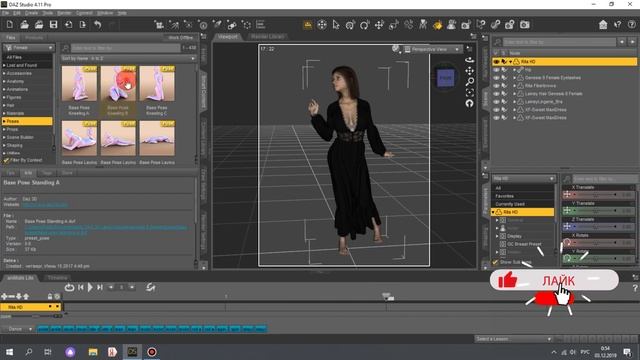Image resolution: width=640 pixels, height=360 pixels.
Task: Switch to the Products tab
Action: [34, 38]
